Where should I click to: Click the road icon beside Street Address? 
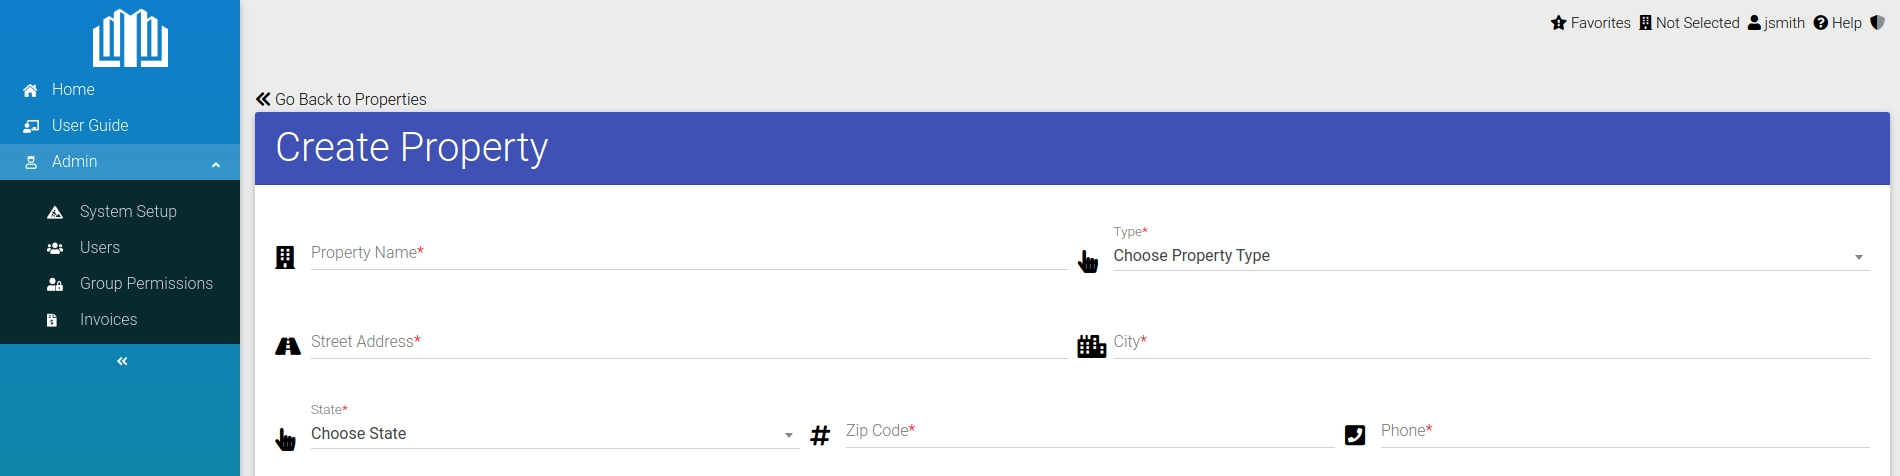(288, 346)
